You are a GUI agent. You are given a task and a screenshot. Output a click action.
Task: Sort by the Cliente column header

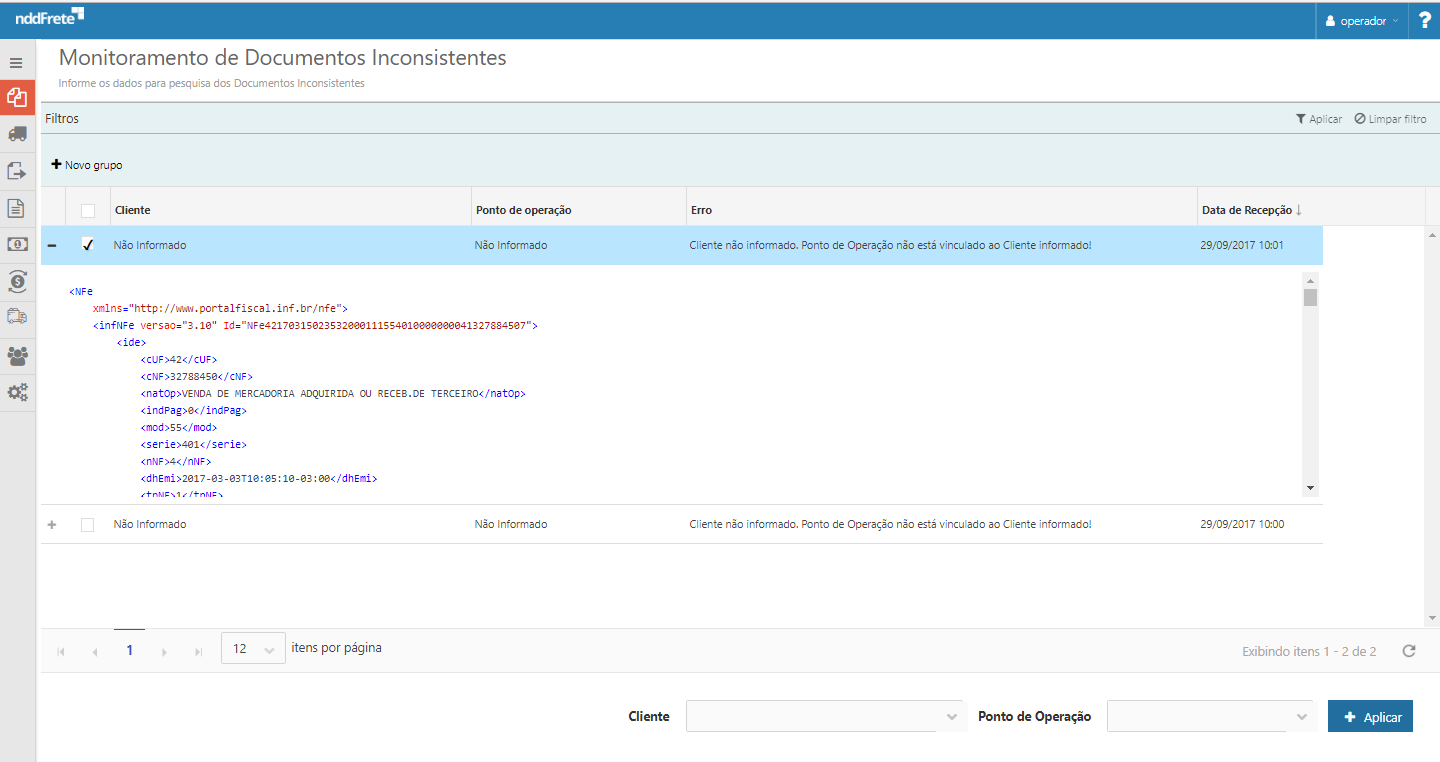133,210
